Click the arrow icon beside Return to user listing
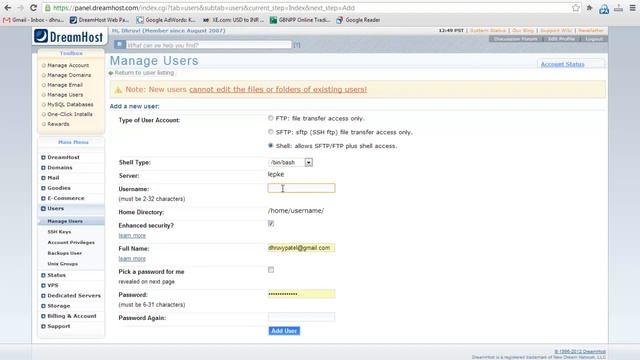This screenshot has width=640, height=360. pos(111,73)
